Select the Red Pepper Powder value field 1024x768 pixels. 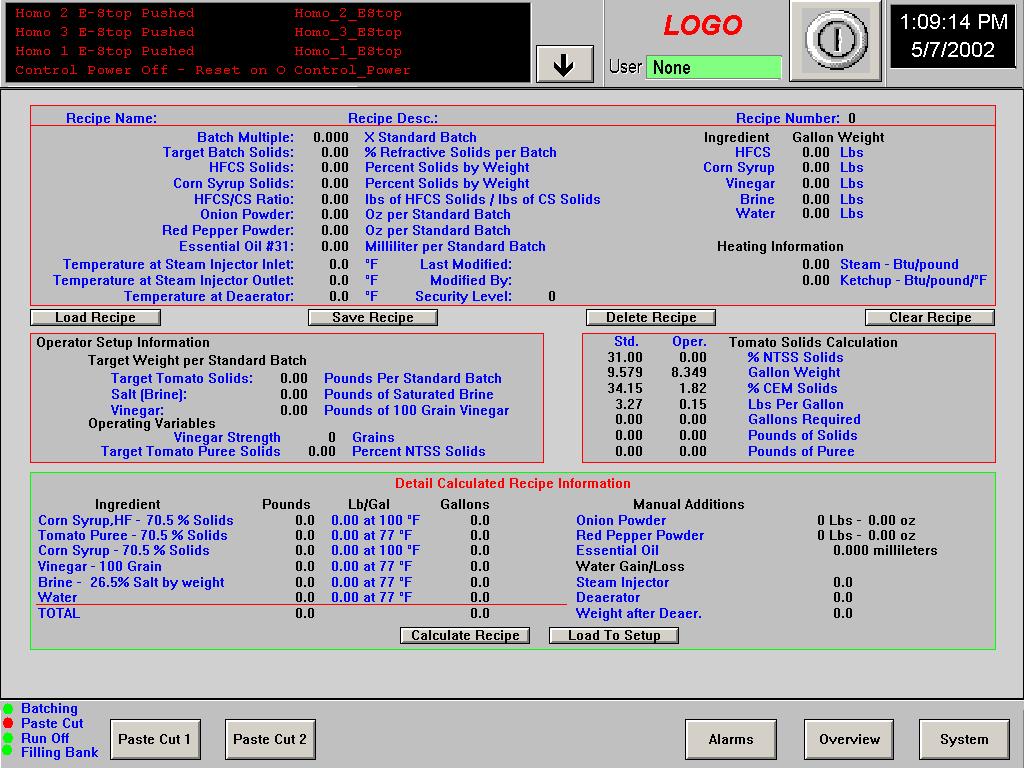335,231
